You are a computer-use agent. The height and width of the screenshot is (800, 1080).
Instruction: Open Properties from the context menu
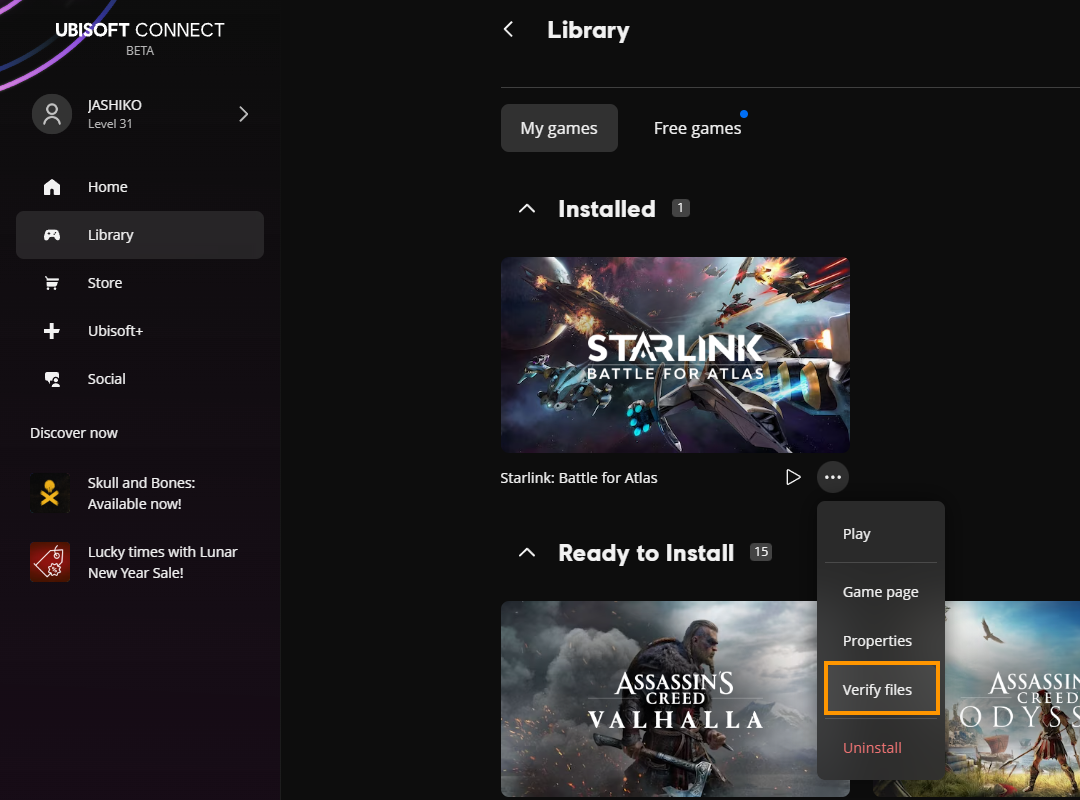click(880, 641)
